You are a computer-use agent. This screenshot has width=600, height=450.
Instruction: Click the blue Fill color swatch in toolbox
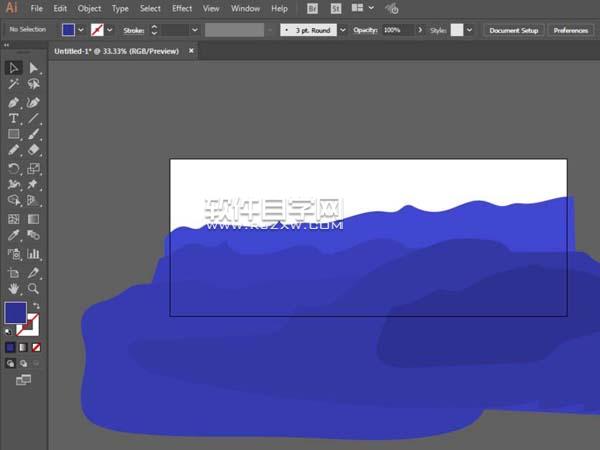click(15, 313)
